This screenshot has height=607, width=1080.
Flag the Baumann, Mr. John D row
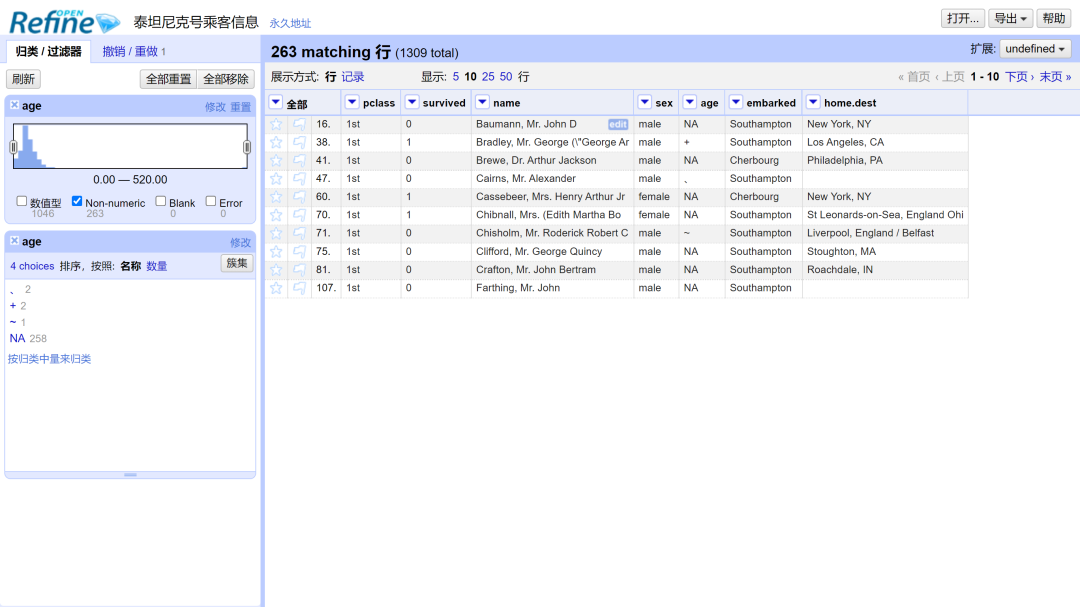coord(299,124)
